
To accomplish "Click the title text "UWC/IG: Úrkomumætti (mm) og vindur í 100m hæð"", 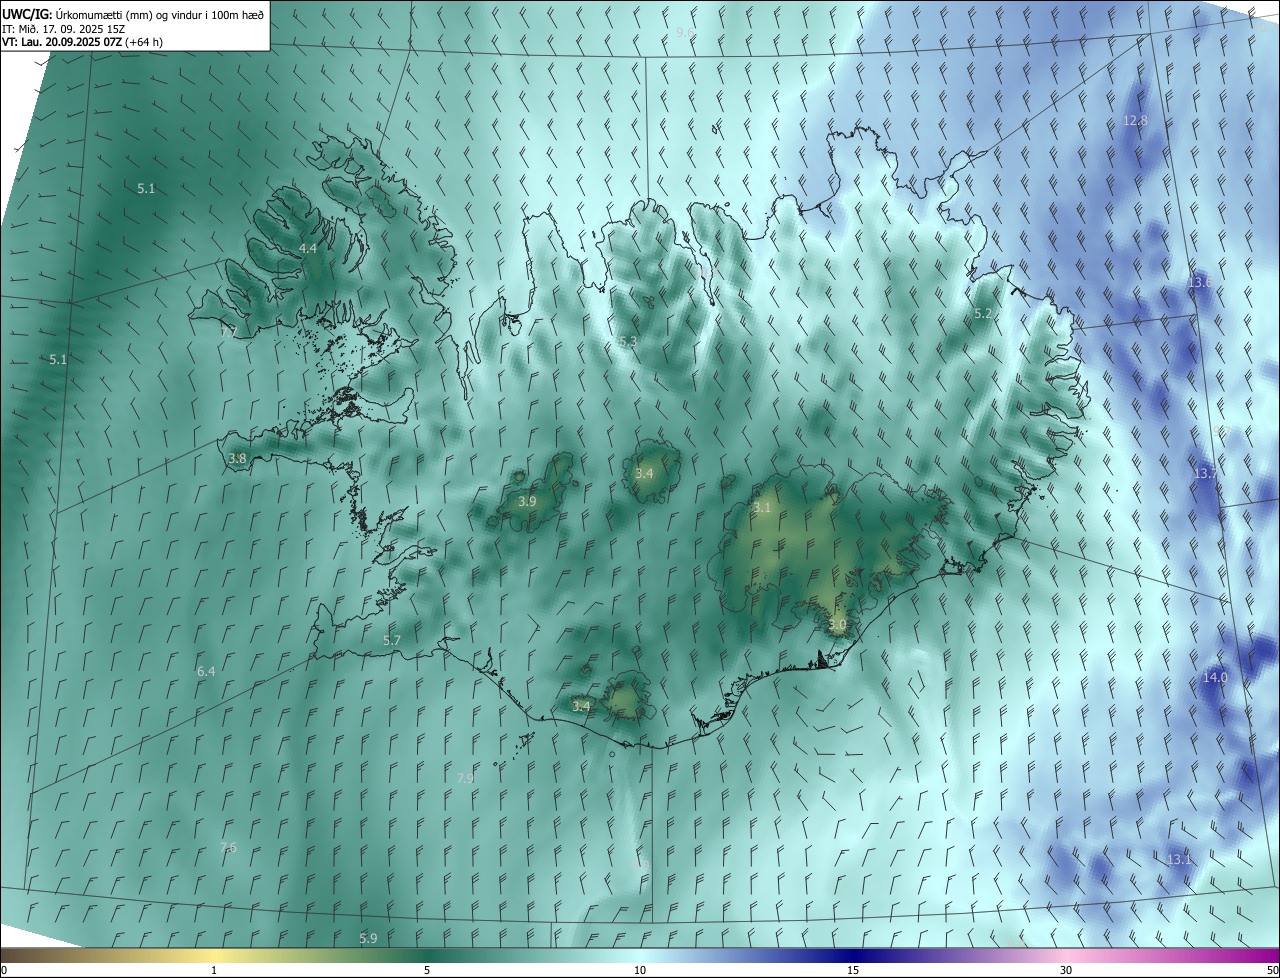I will click(x=133, y=14).
